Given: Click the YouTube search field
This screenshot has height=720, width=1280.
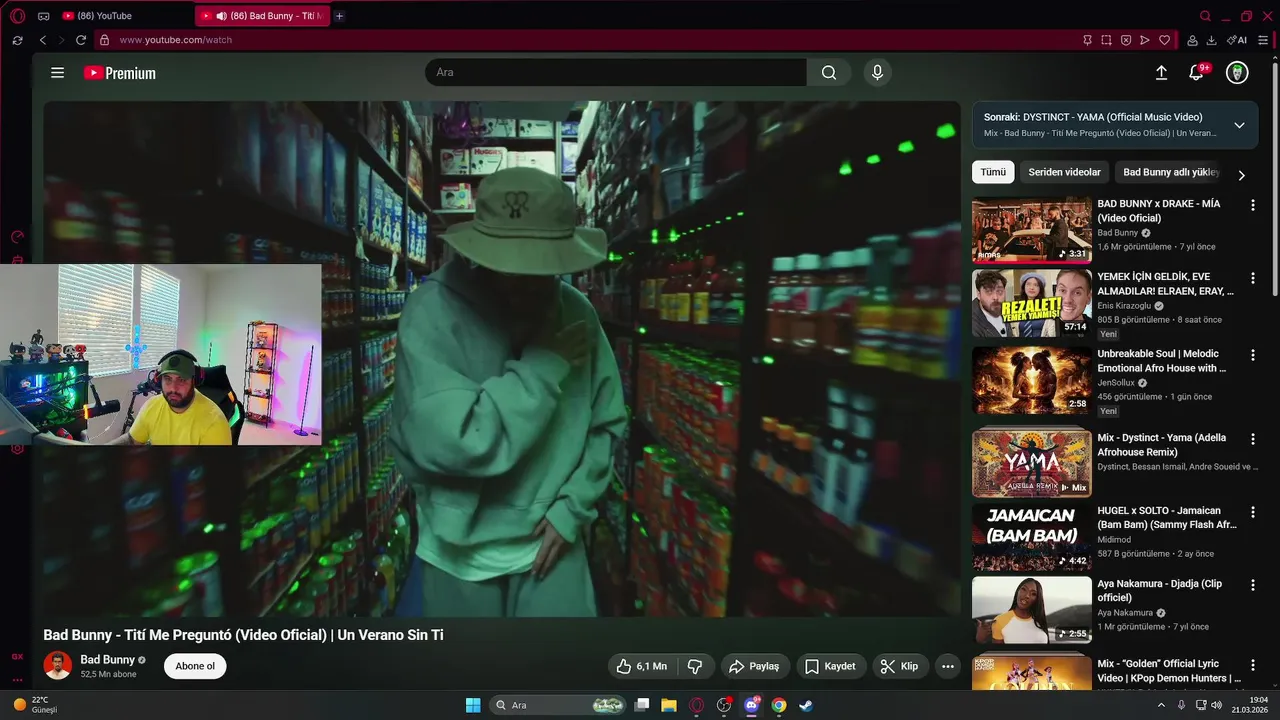Looking at the screenshot, I should pyautogui.click(x=616, y=72).
